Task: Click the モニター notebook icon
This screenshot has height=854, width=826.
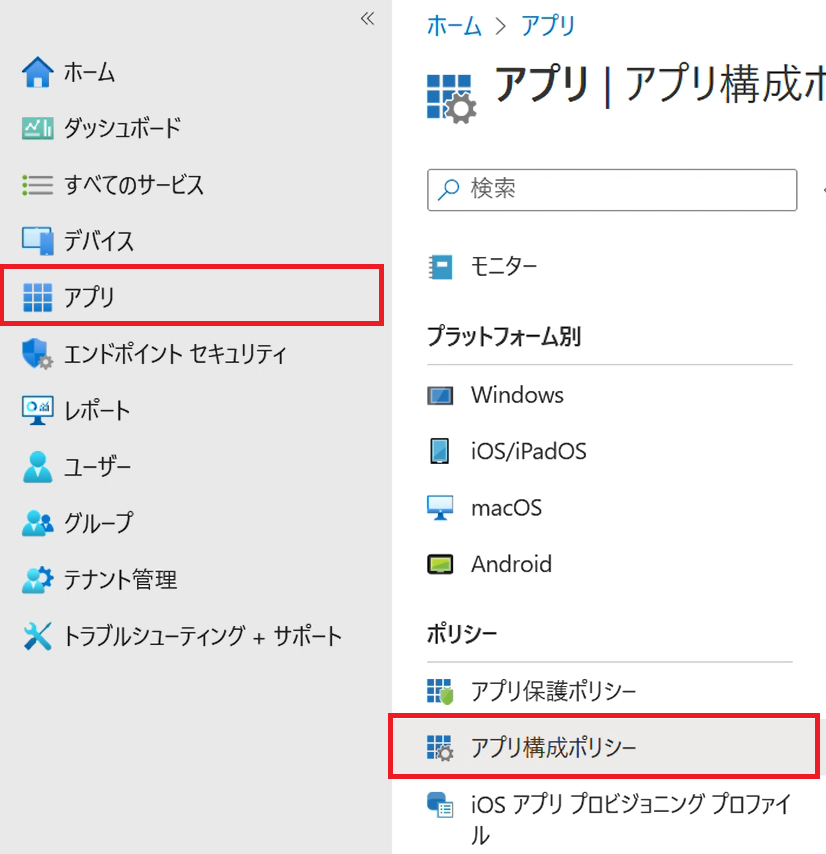Action: [440, 267]
